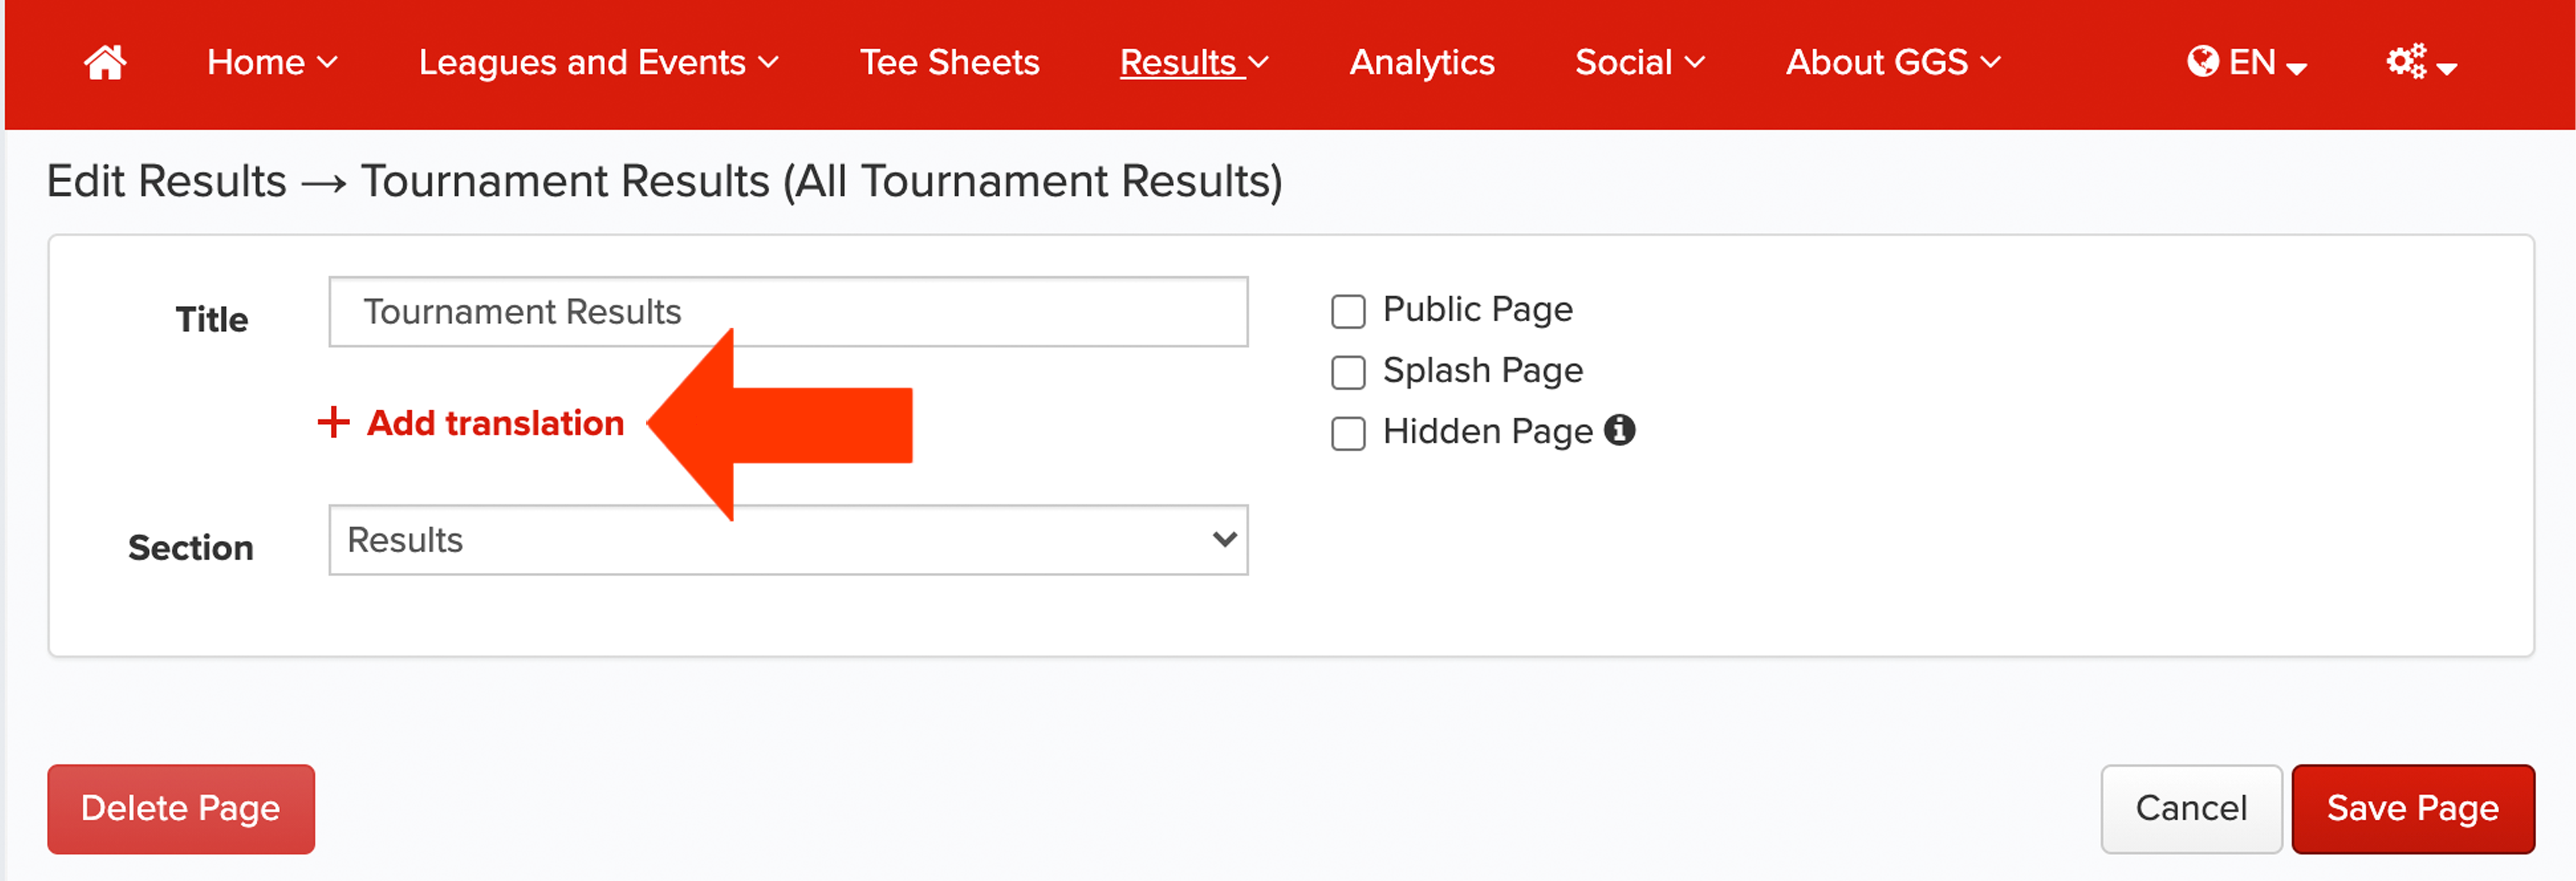Open the gears settings icon
The height and width of the screenshot is (881, 2576).
point(2406,62)
